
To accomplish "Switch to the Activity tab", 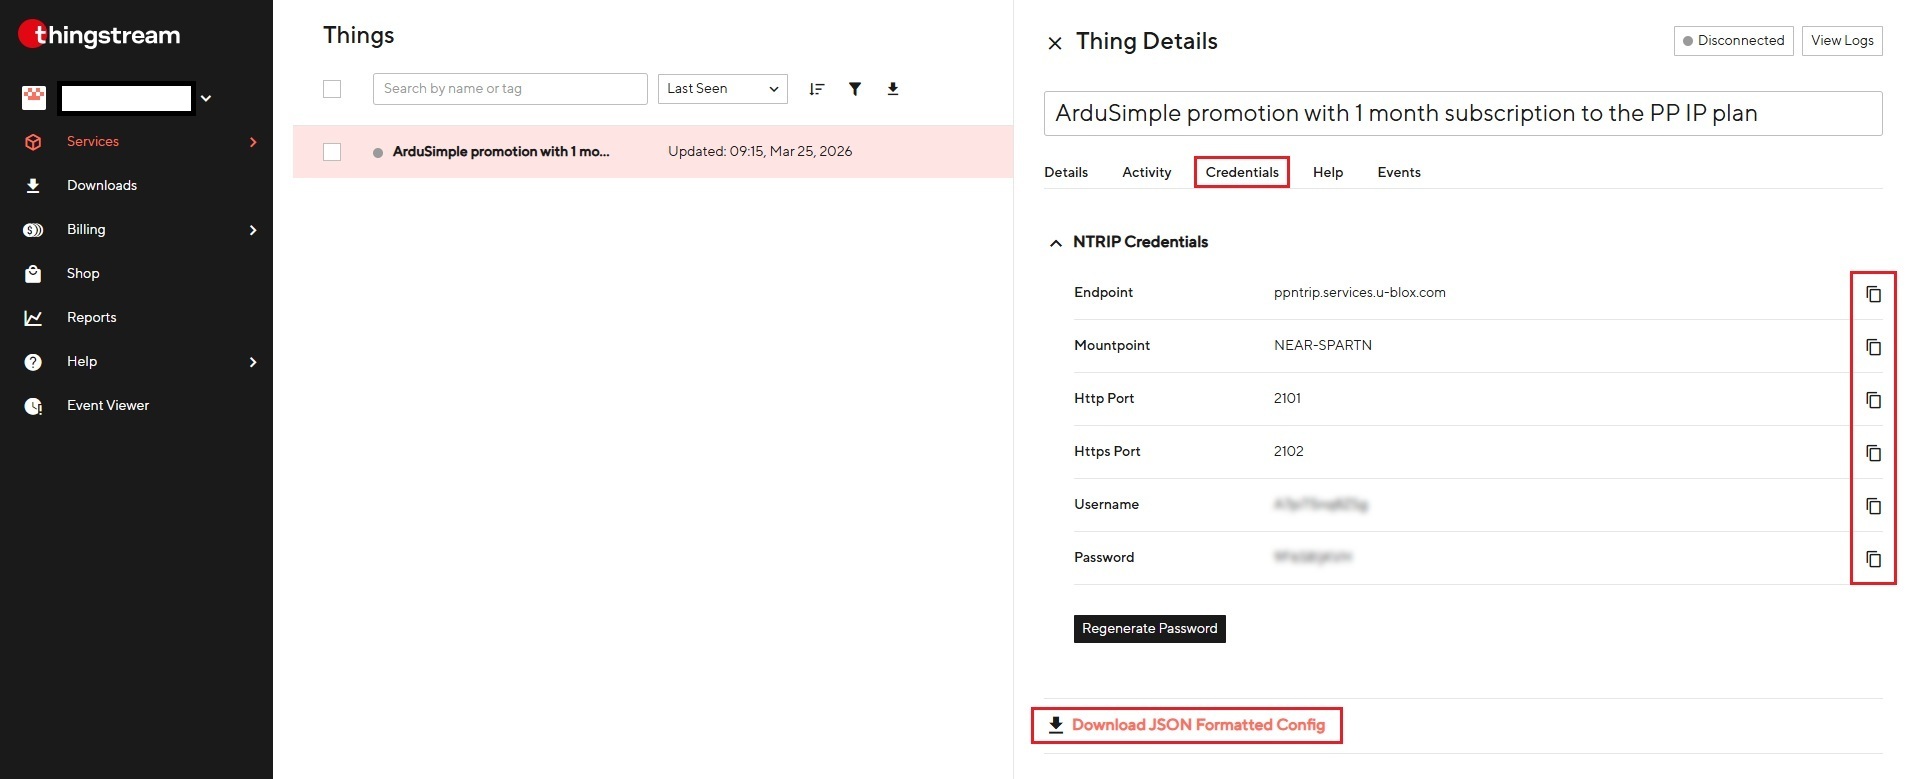I will tap(1146, 172).
